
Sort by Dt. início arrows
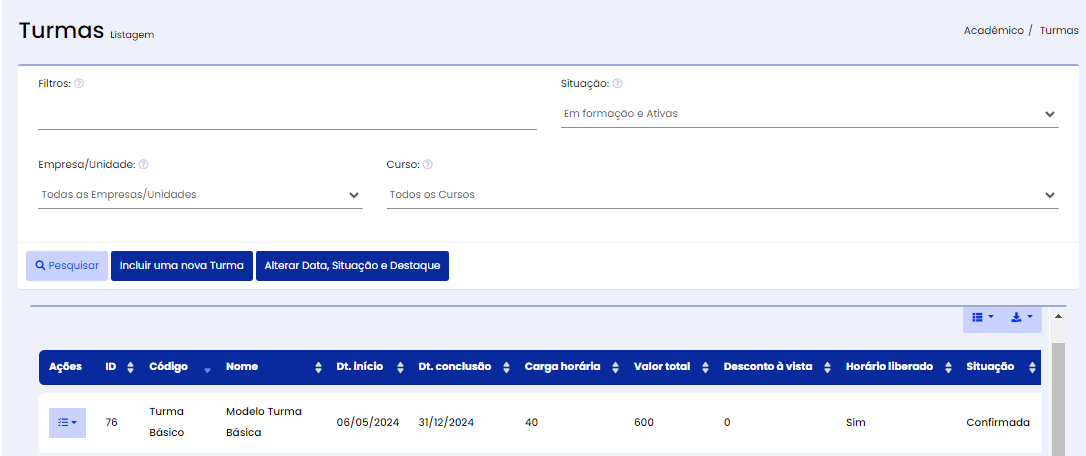coord(400,368)
